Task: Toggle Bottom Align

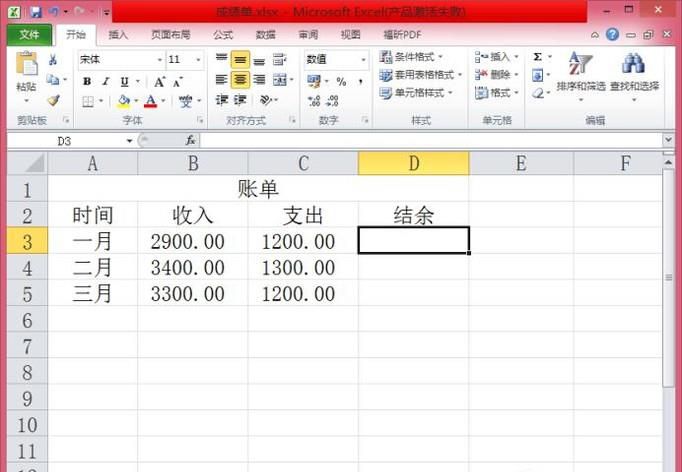Action: pyautogui.click(x=259, y=60)
